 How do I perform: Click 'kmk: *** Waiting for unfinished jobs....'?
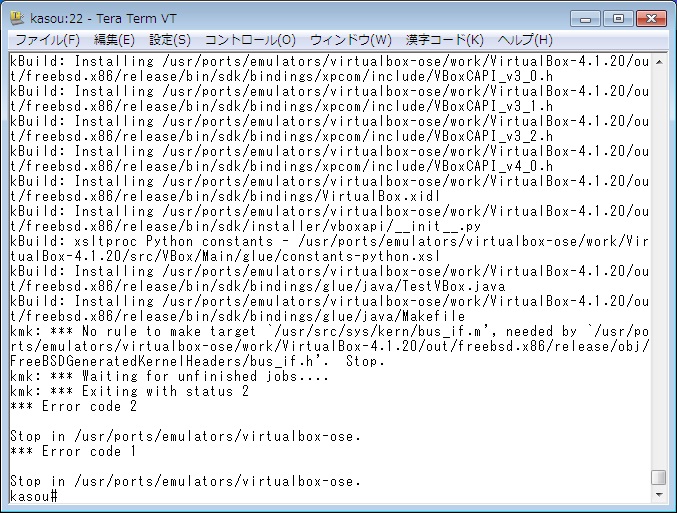click(169, 376)
